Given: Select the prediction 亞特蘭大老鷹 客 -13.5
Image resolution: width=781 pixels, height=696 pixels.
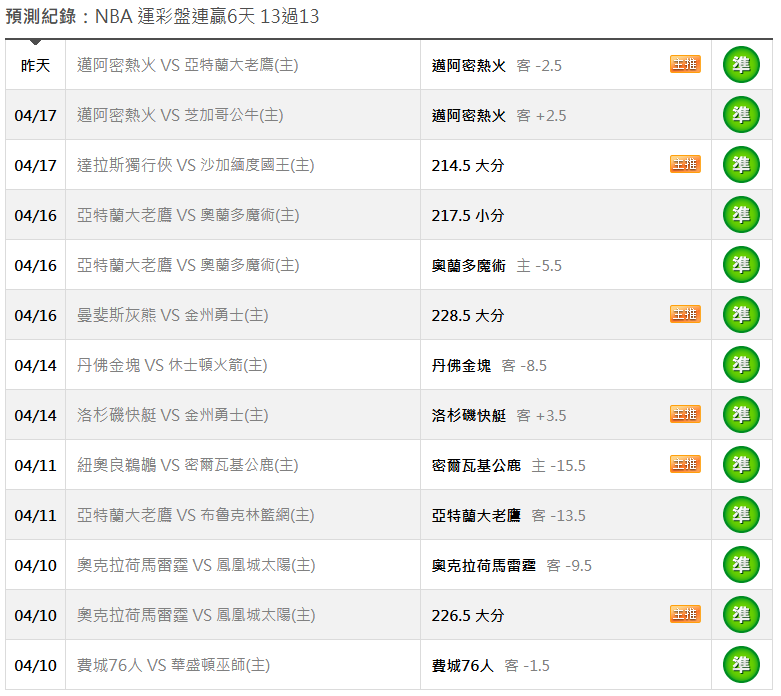Looking at the screenshot, I should (x=509, y=516).
